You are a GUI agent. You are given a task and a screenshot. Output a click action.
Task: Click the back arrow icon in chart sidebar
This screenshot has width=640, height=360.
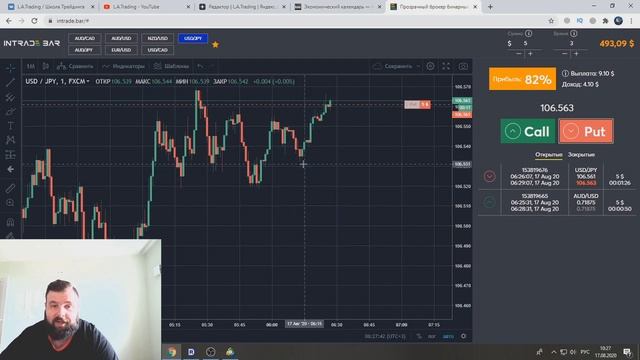(10, 169)
